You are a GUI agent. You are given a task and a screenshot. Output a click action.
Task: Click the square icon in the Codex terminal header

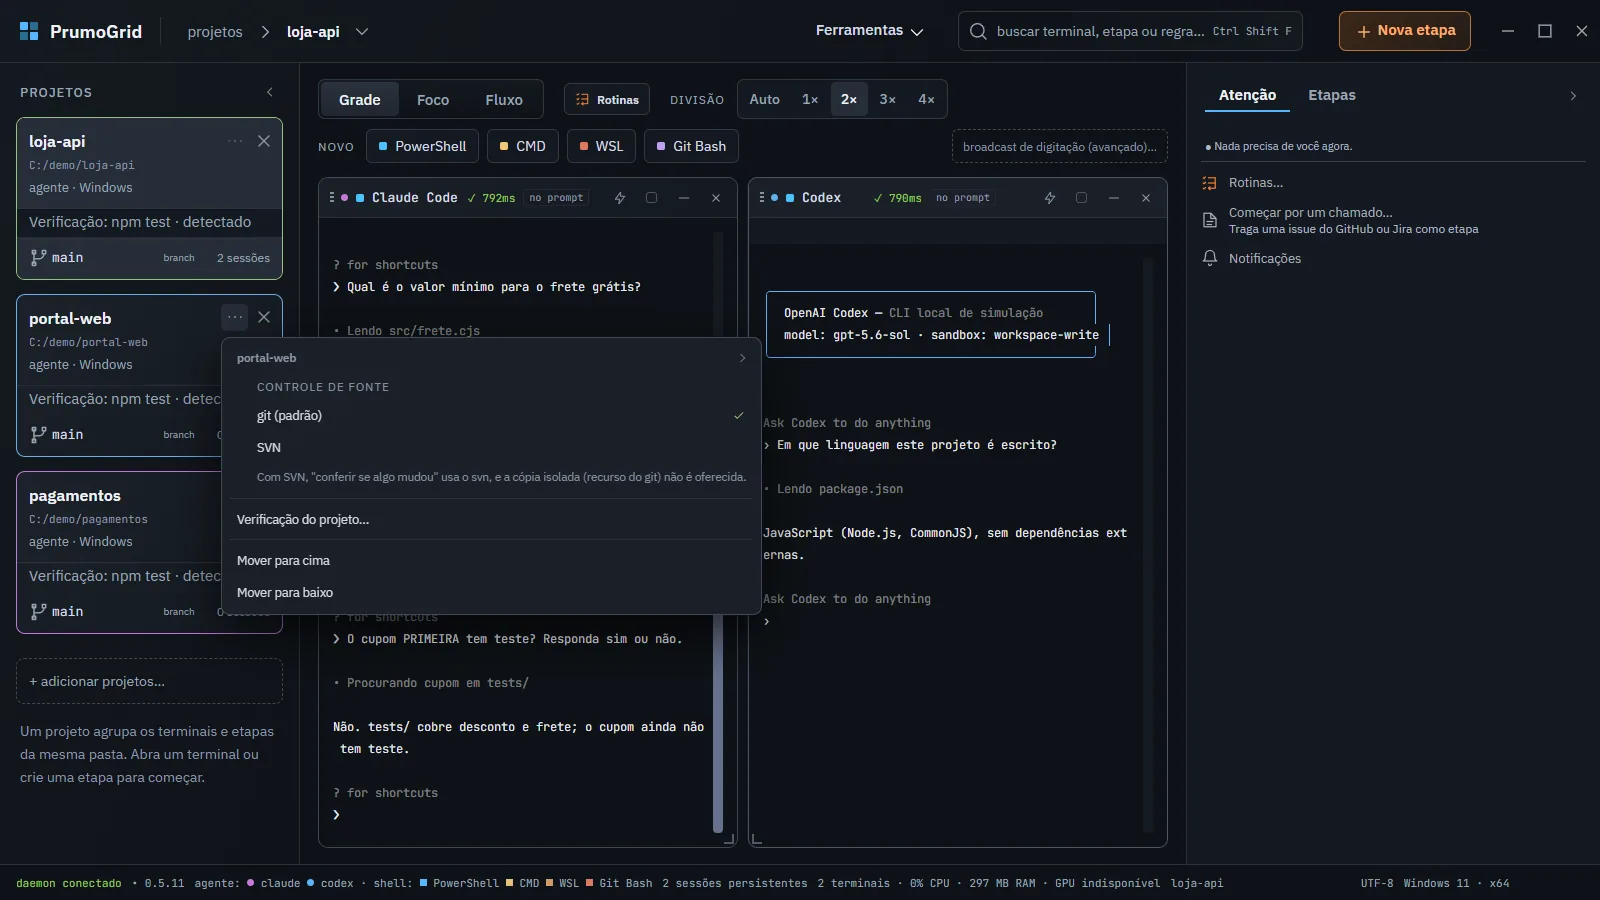[x=1081, y=198]
